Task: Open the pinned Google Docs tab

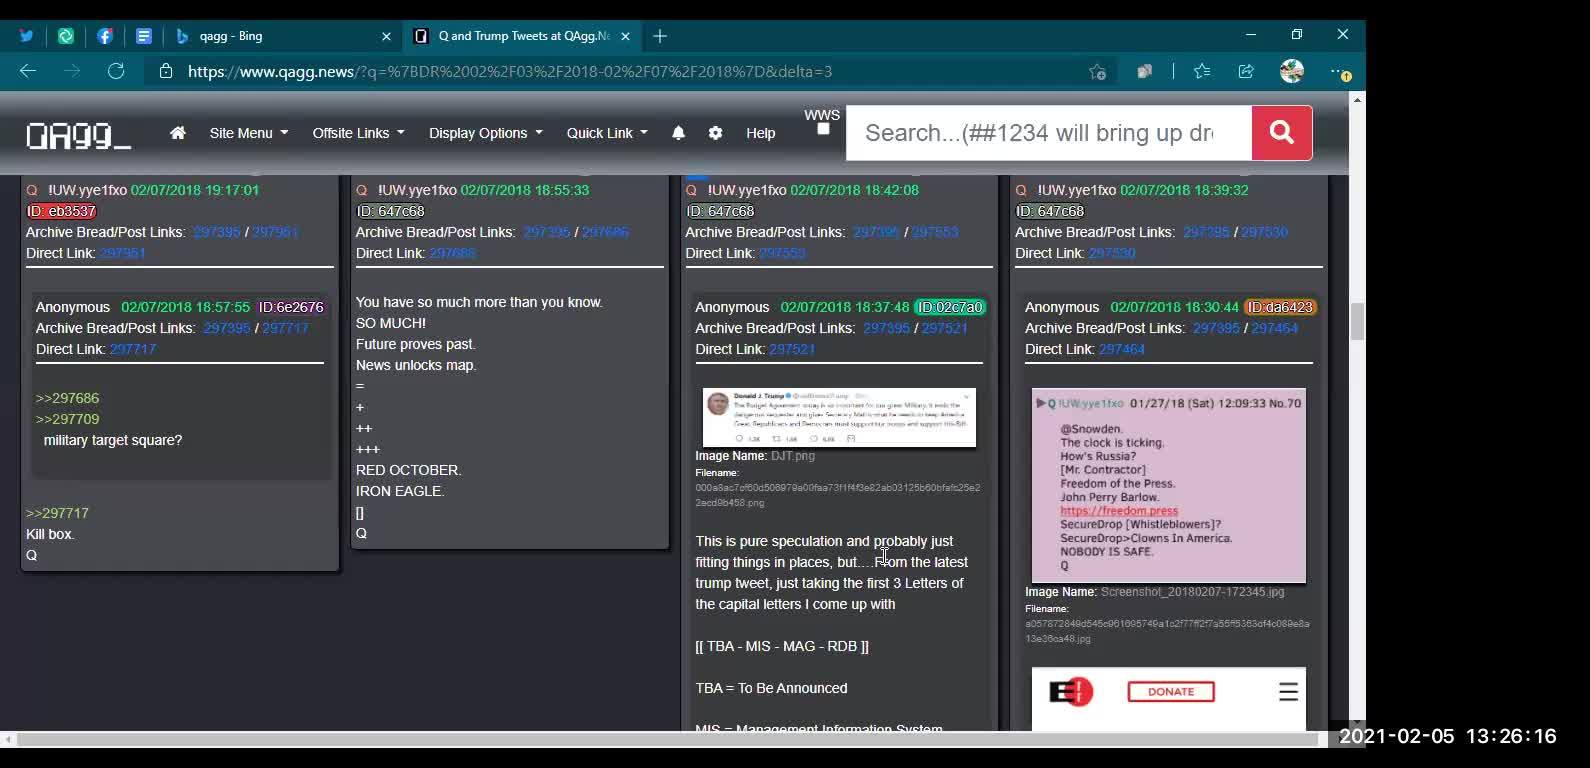Action: (x=144, y=36)
